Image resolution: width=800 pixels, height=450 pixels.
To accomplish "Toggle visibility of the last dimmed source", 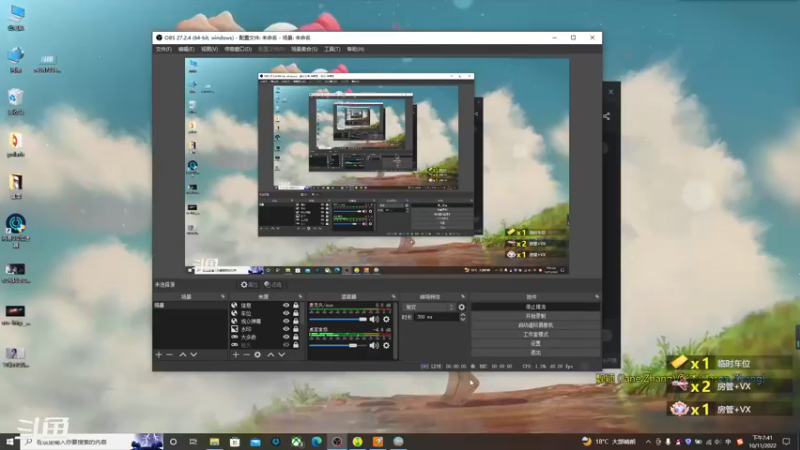I will [x=286, y=345].
